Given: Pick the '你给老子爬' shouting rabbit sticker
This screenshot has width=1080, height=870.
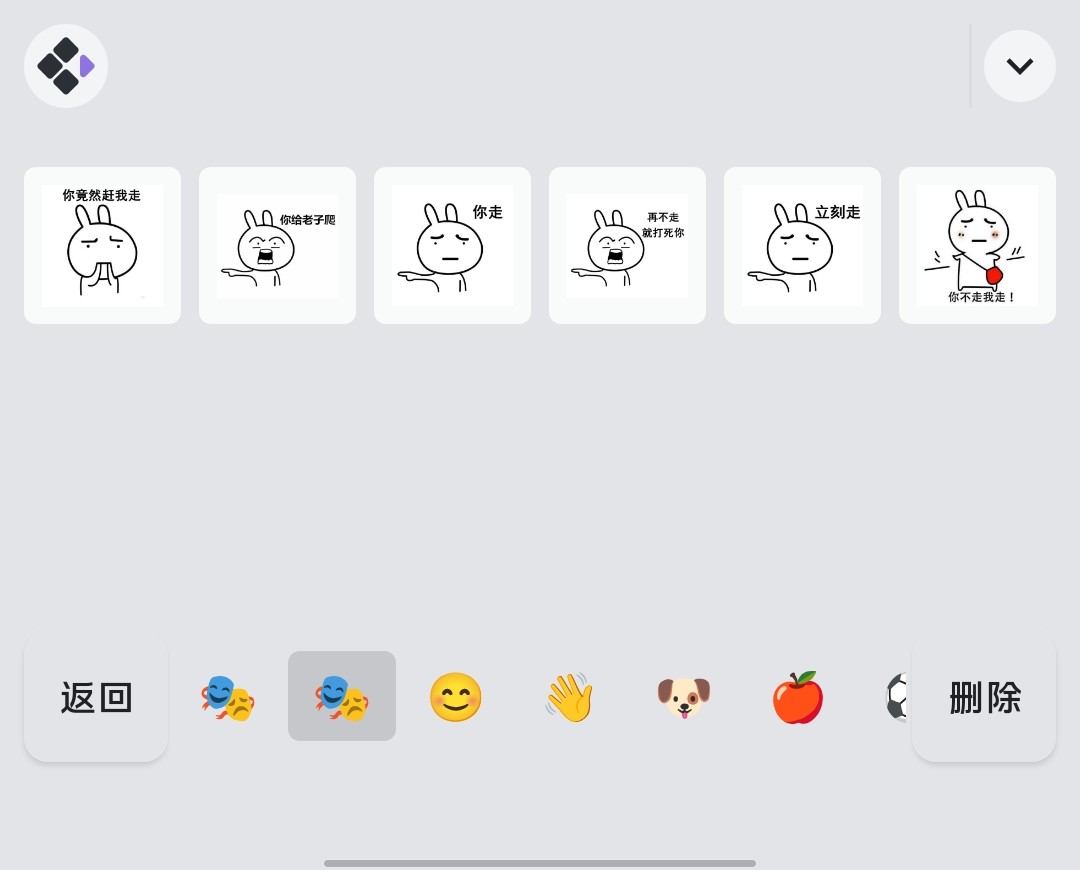Looking at the screenshot, I should coord(278,245).
